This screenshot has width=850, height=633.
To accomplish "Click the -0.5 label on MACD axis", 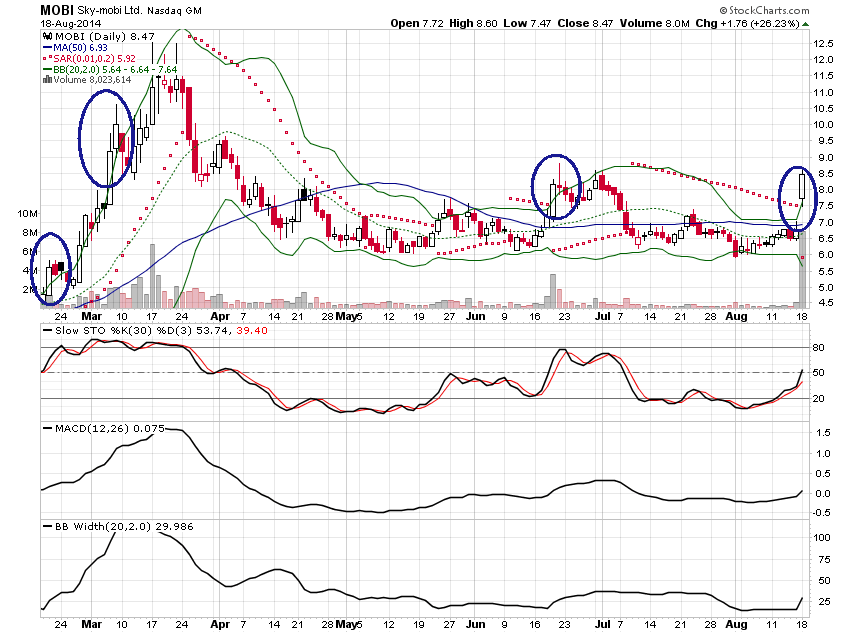I will click(x=821, y=513).
